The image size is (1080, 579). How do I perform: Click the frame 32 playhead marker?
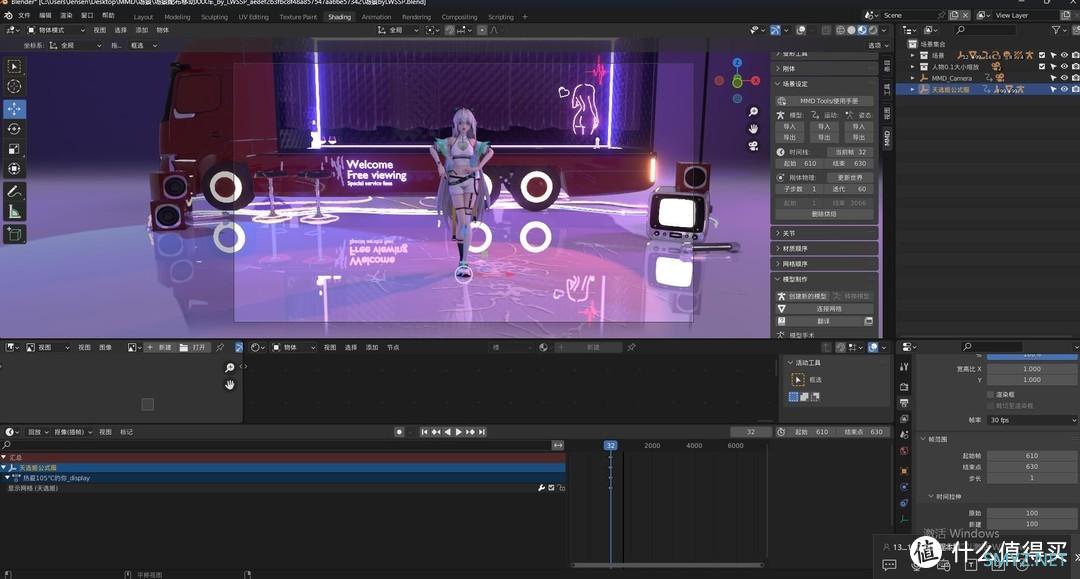(x=610, y=445)
